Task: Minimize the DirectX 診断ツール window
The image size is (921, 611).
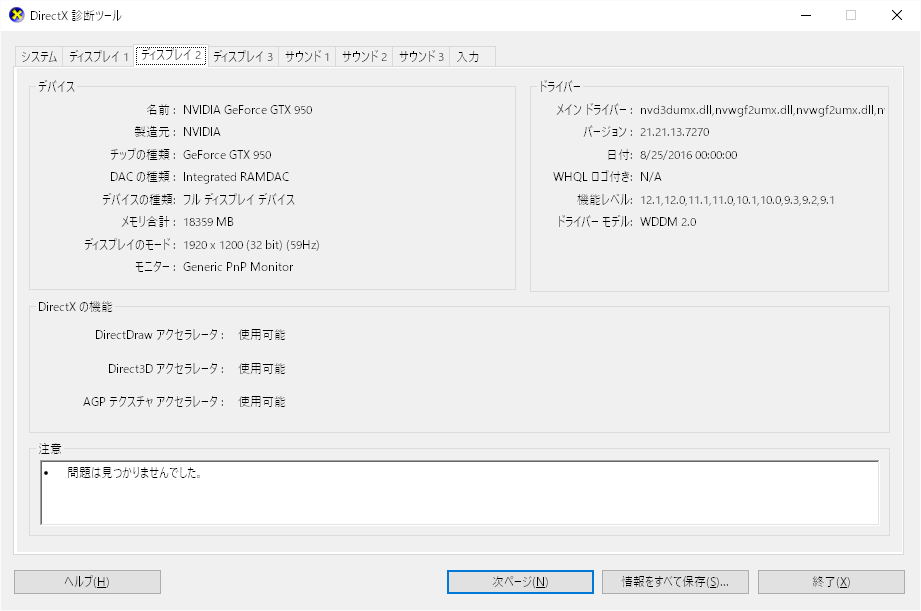Action: [806, 15]
